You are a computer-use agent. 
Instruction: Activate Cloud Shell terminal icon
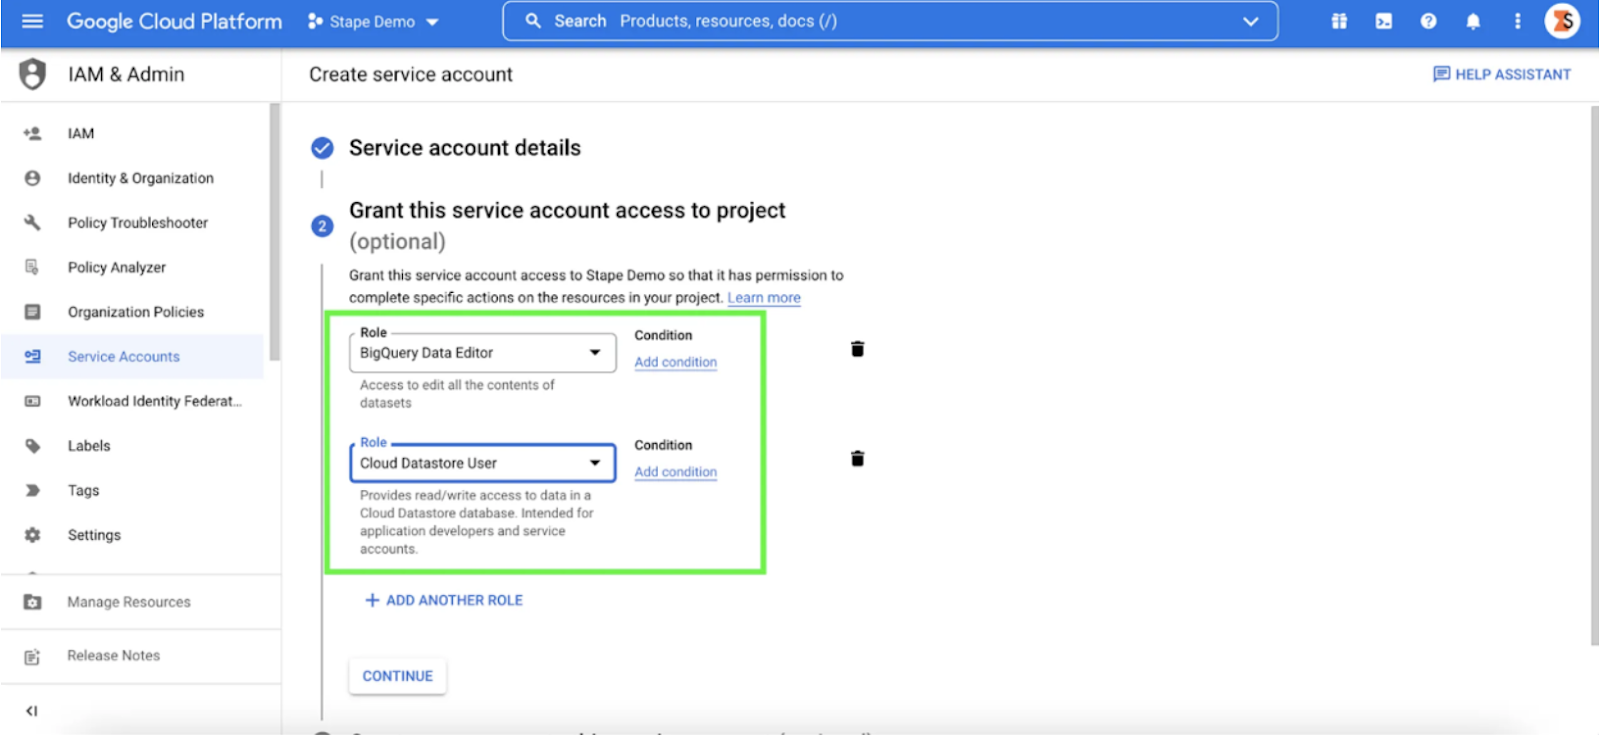pos(1384,21)
